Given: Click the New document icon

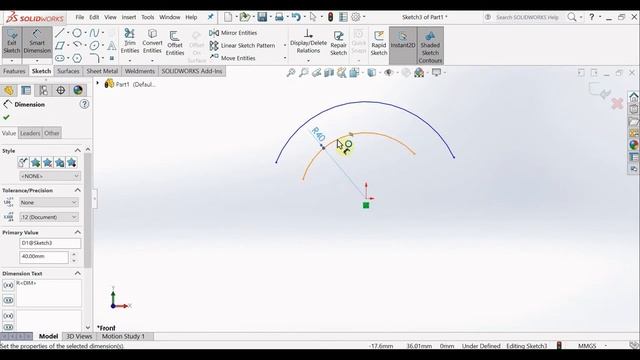Looking at the screenshot, I should coord(228,17).
